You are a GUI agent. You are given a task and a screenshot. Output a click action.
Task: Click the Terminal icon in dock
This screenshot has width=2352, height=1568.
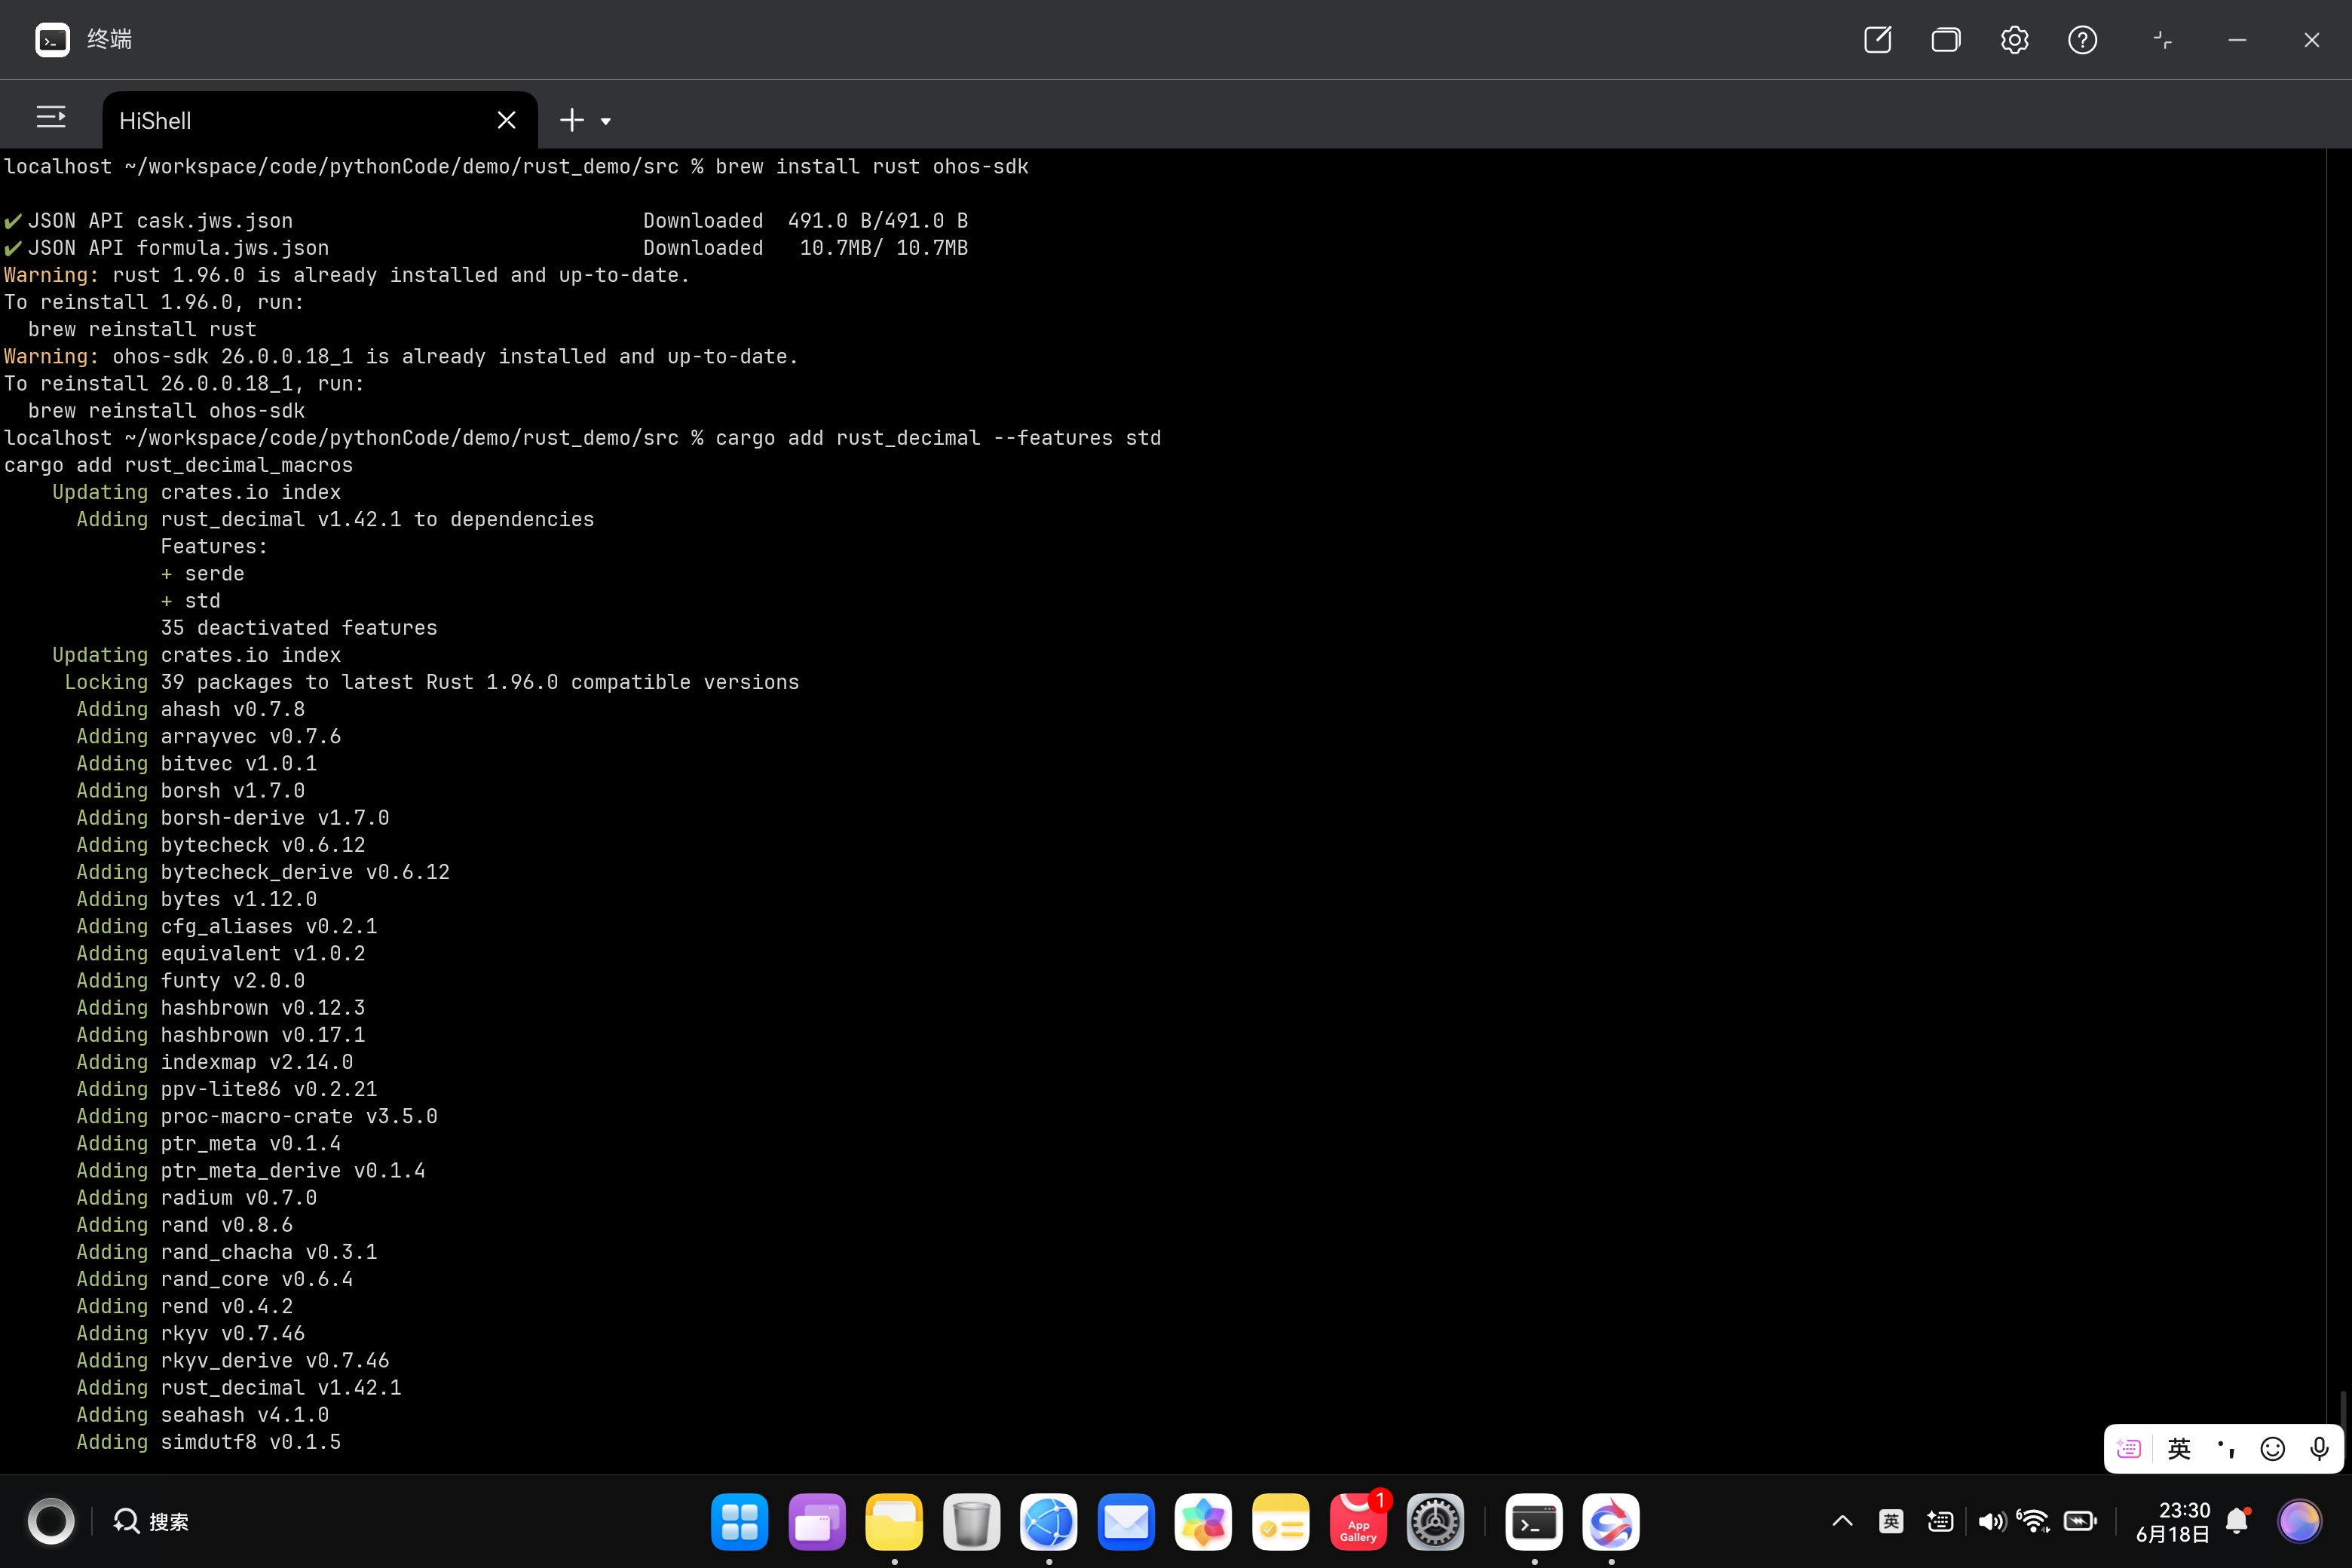pos(1534,1522)
